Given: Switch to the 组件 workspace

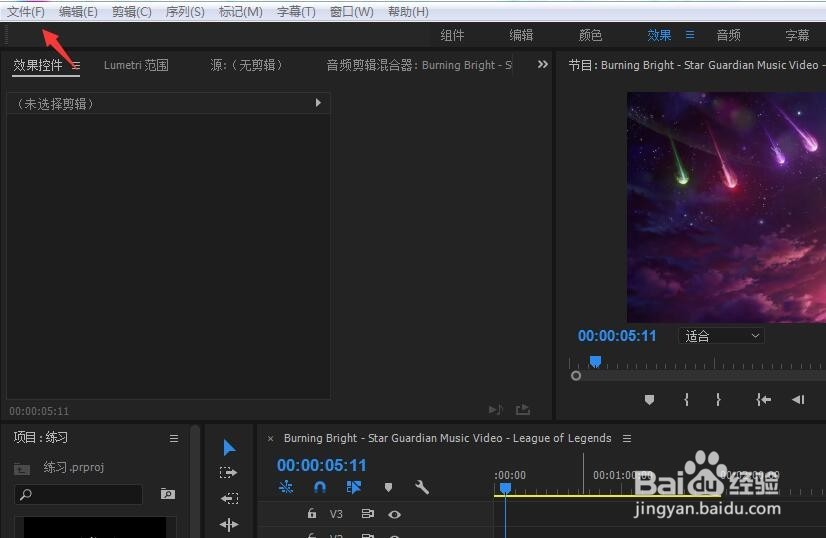Looking at the screenshot, I should point(452,35).
